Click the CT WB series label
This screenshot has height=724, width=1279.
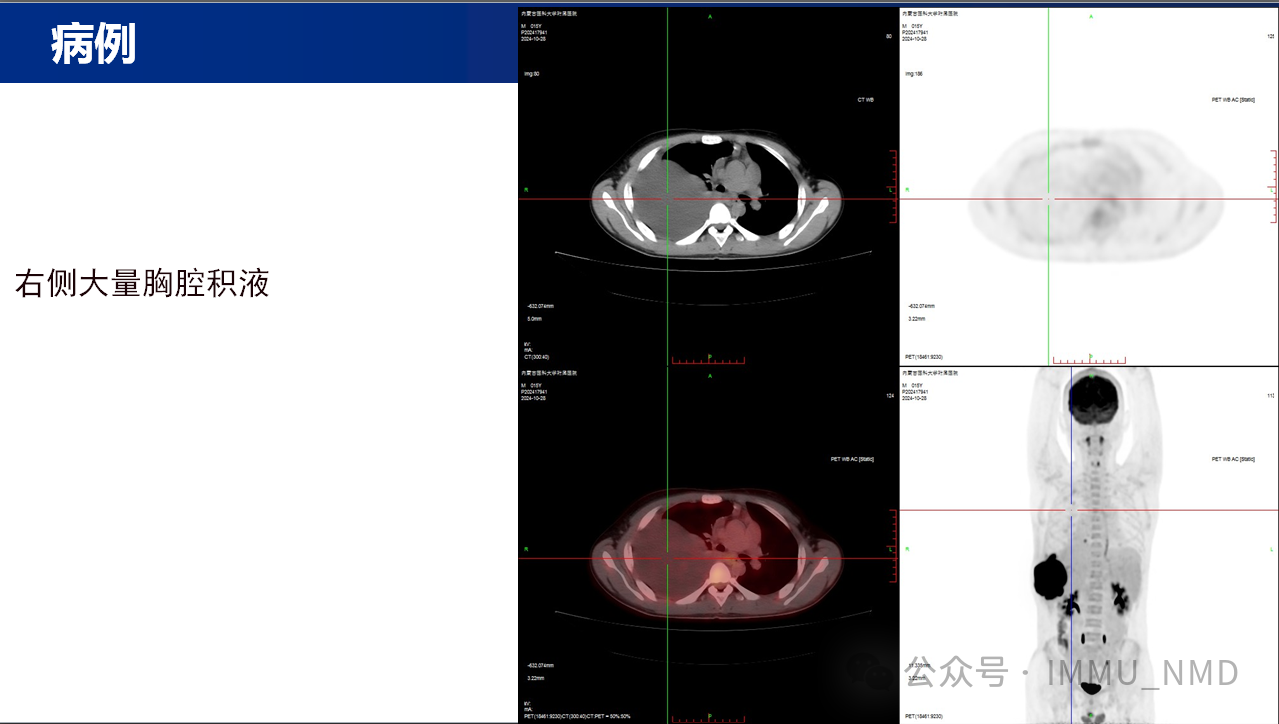[x=865, y=100]
